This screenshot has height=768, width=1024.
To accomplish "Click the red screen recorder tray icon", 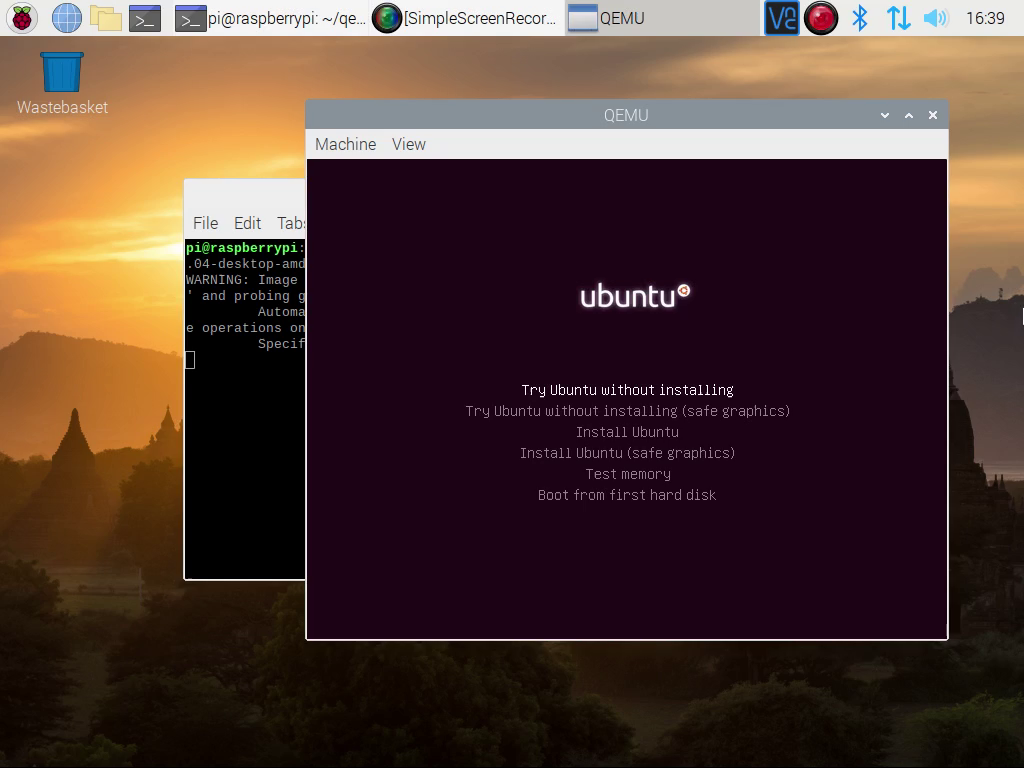I will (x=821, y=18).
